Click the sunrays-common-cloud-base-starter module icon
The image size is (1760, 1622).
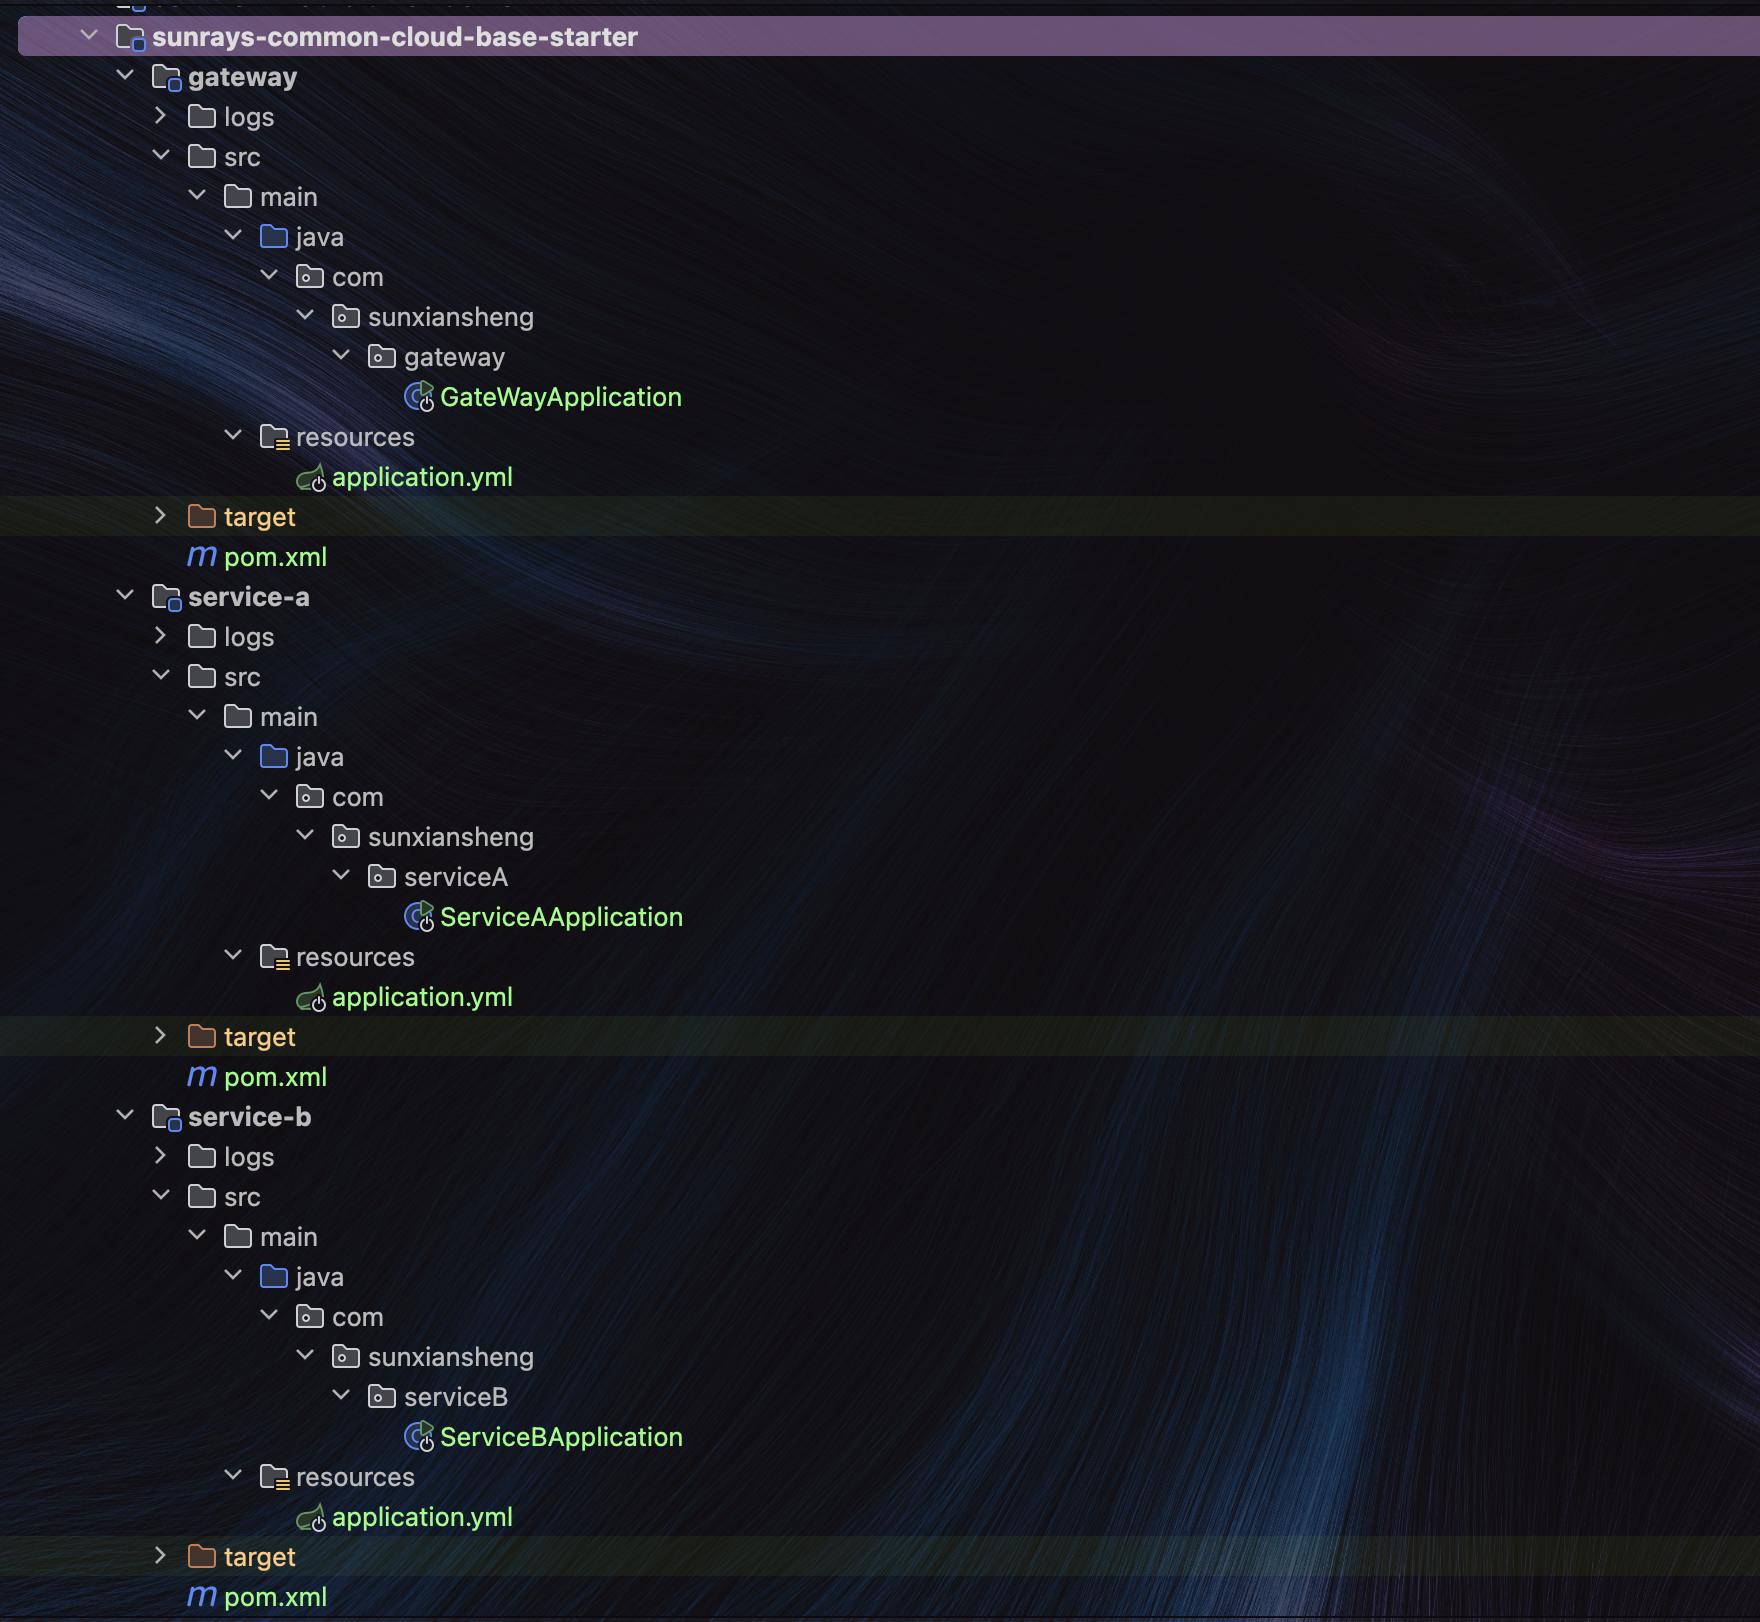(x=130, y=37)
